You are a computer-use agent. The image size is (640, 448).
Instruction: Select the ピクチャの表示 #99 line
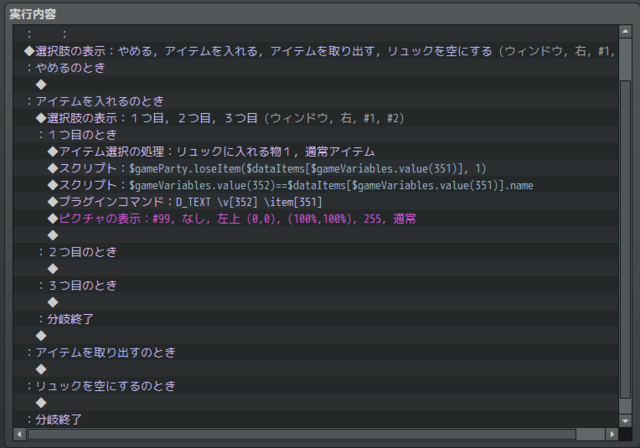pyautogui.click(x=316, y=218)
